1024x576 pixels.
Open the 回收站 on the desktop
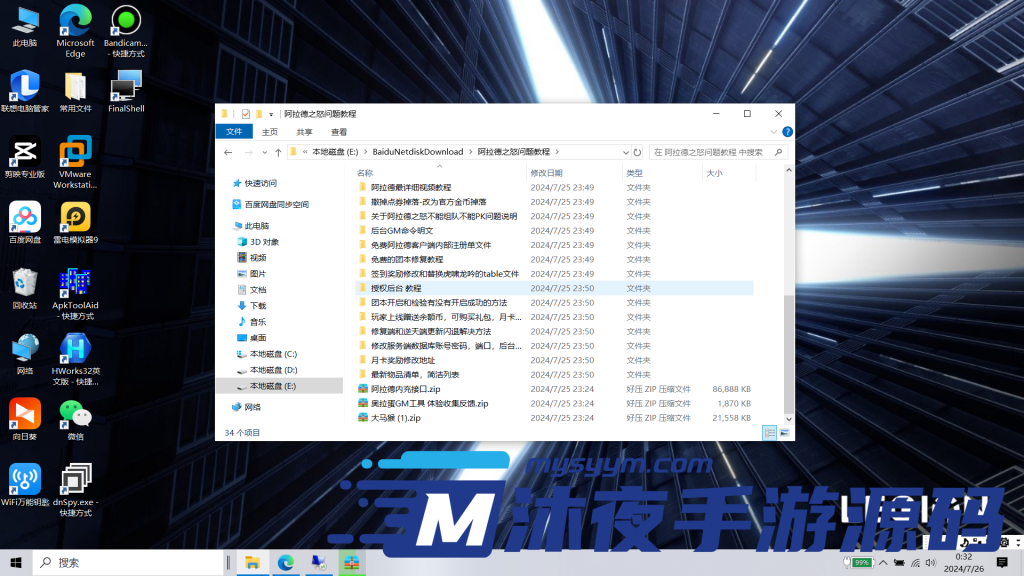point(24,283)
